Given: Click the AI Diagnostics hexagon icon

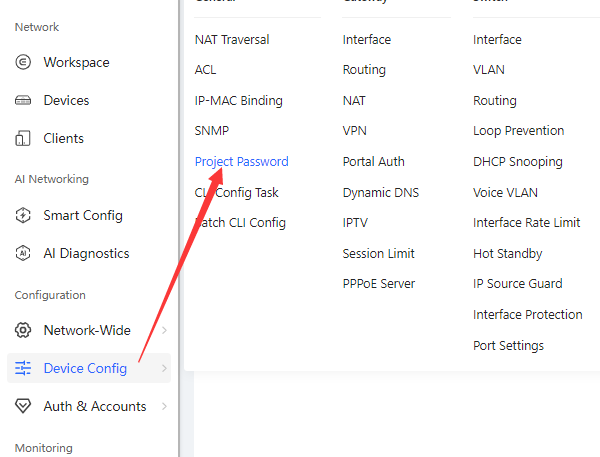Looking at the screenshot, I should (x=23, y=253).
